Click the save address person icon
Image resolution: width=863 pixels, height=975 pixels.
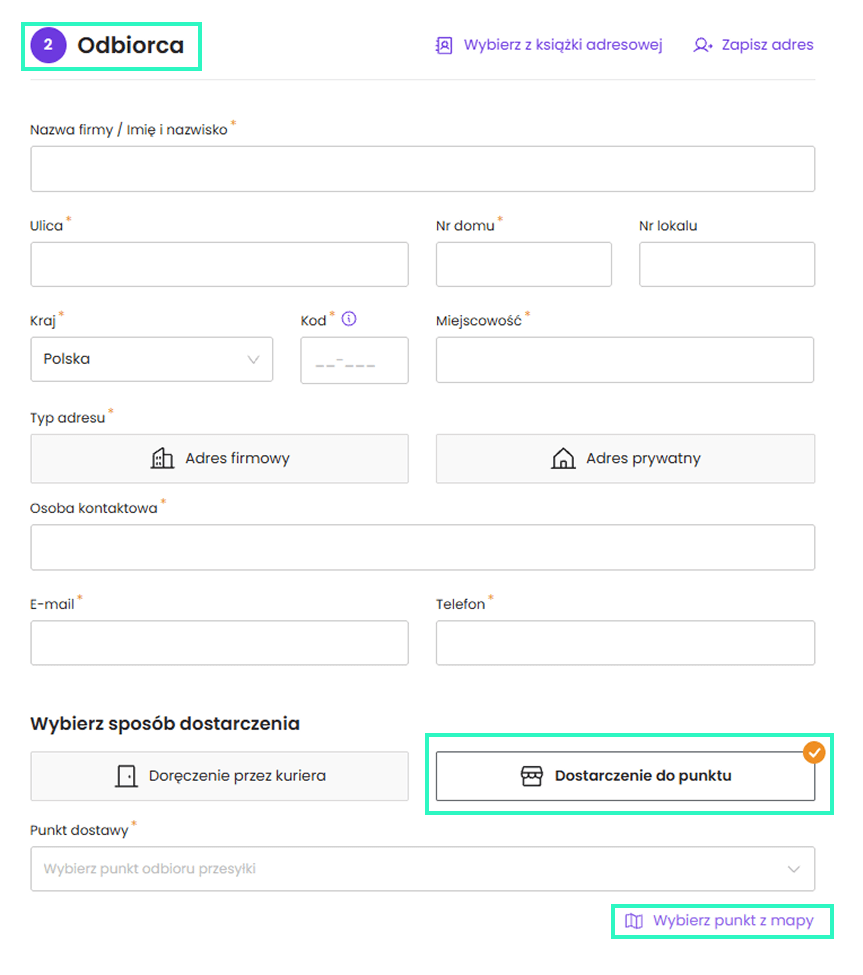coord(702,45)
